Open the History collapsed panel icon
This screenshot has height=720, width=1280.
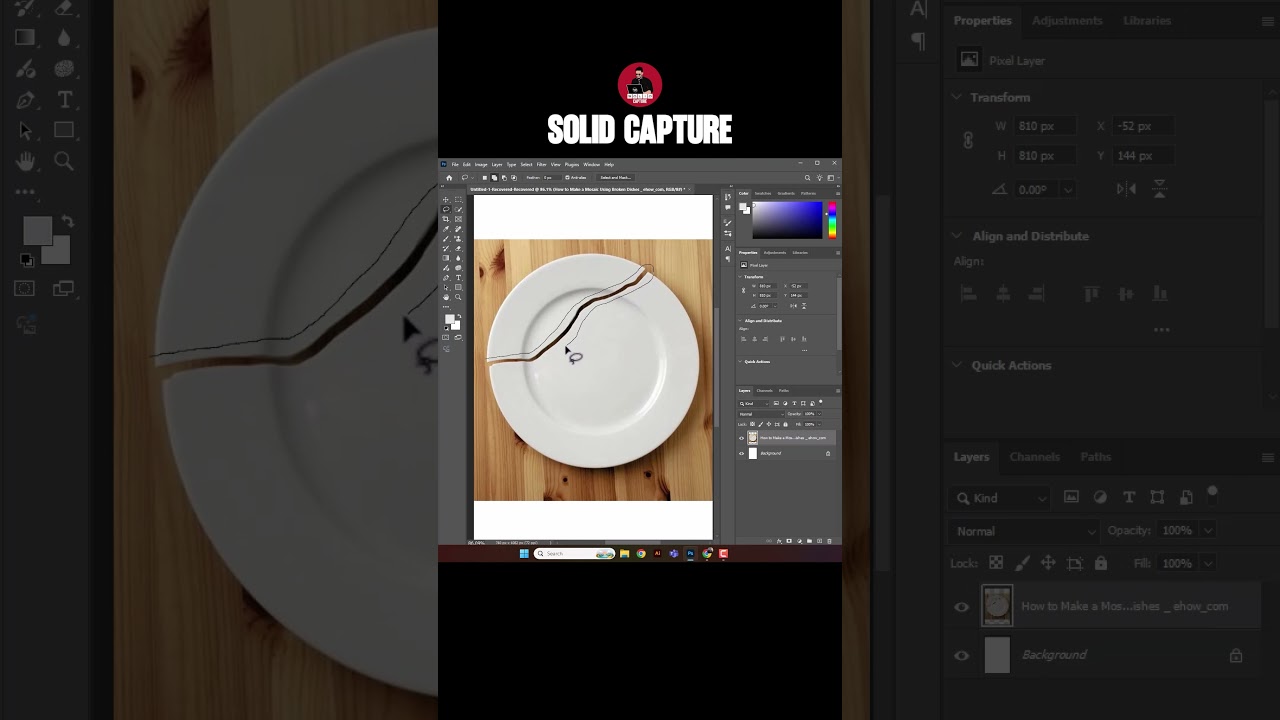click(x=728, y=197)
